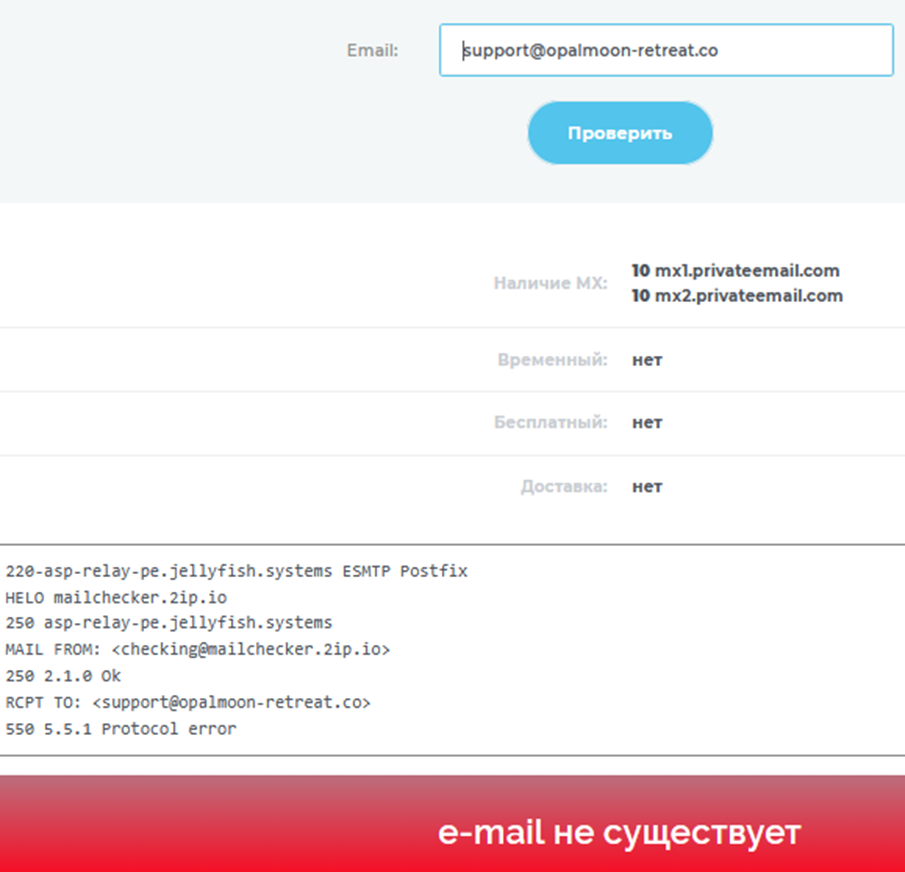The height and width of the screenshot is (872, 905).
Task: Click the нет value beside Бесплатный
Action: tap(647, 423)
